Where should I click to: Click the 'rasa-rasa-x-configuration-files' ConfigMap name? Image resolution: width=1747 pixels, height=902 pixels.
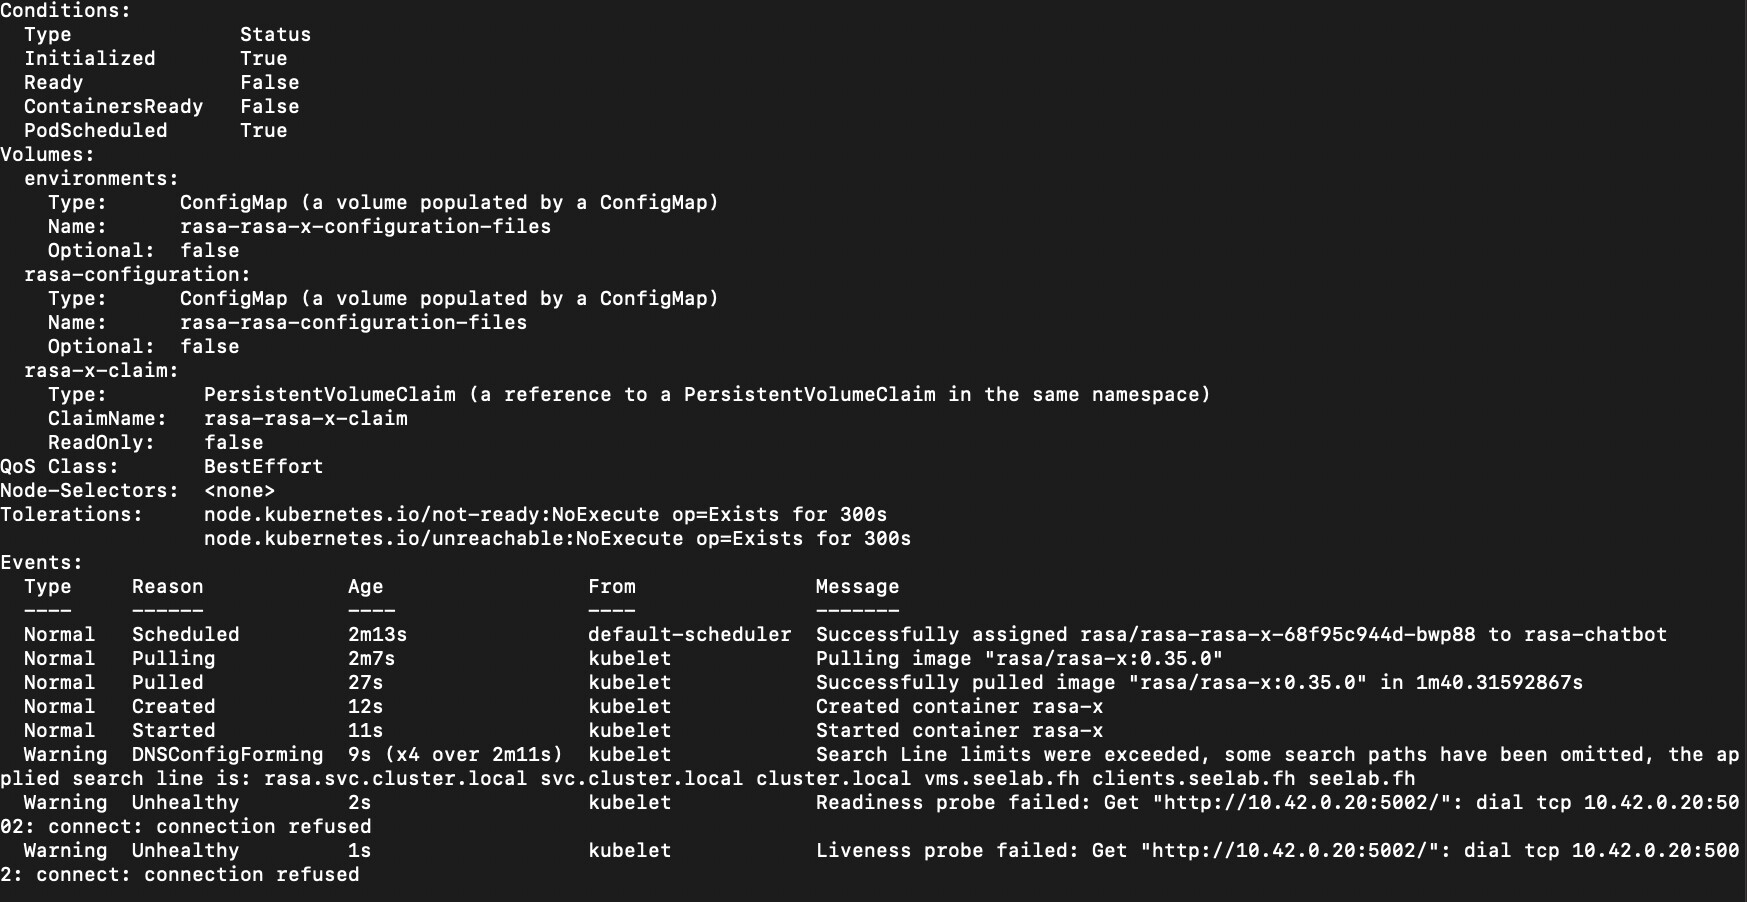pos(365,227)
